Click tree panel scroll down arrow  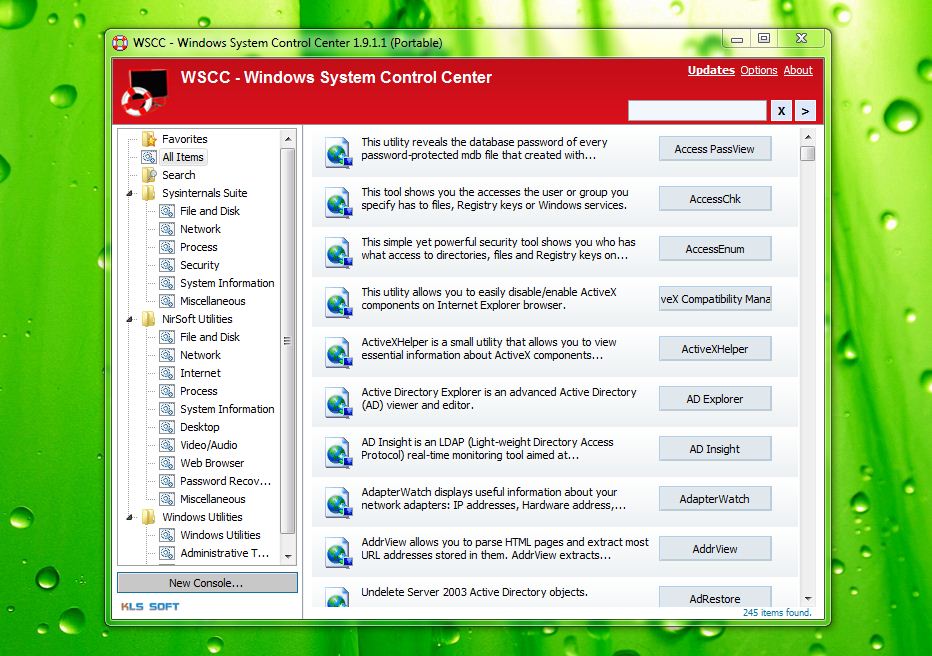[288, 557]
